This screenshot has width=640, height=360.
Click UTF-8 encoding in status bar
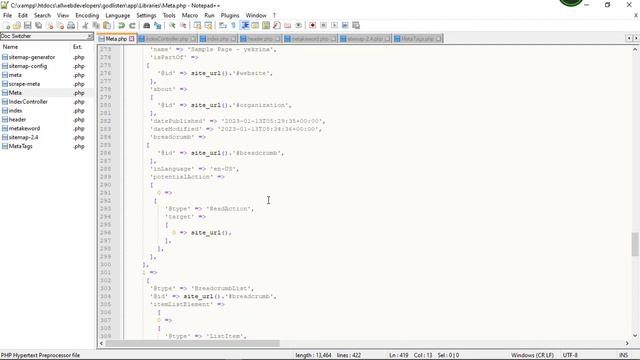[570, 355]
